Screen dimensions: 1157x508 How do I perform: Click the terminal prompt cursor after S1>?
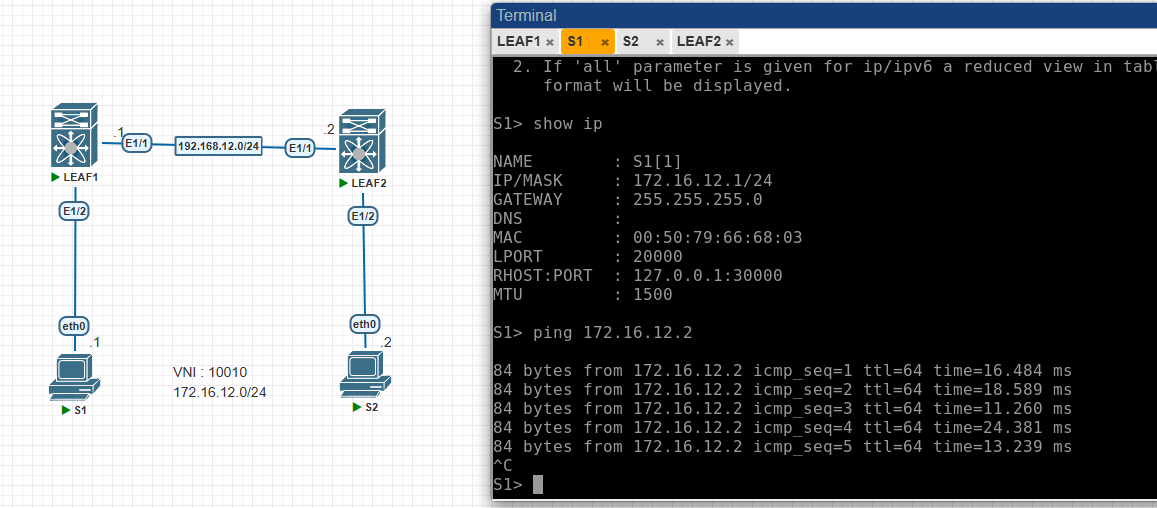[x=538, y=485]
